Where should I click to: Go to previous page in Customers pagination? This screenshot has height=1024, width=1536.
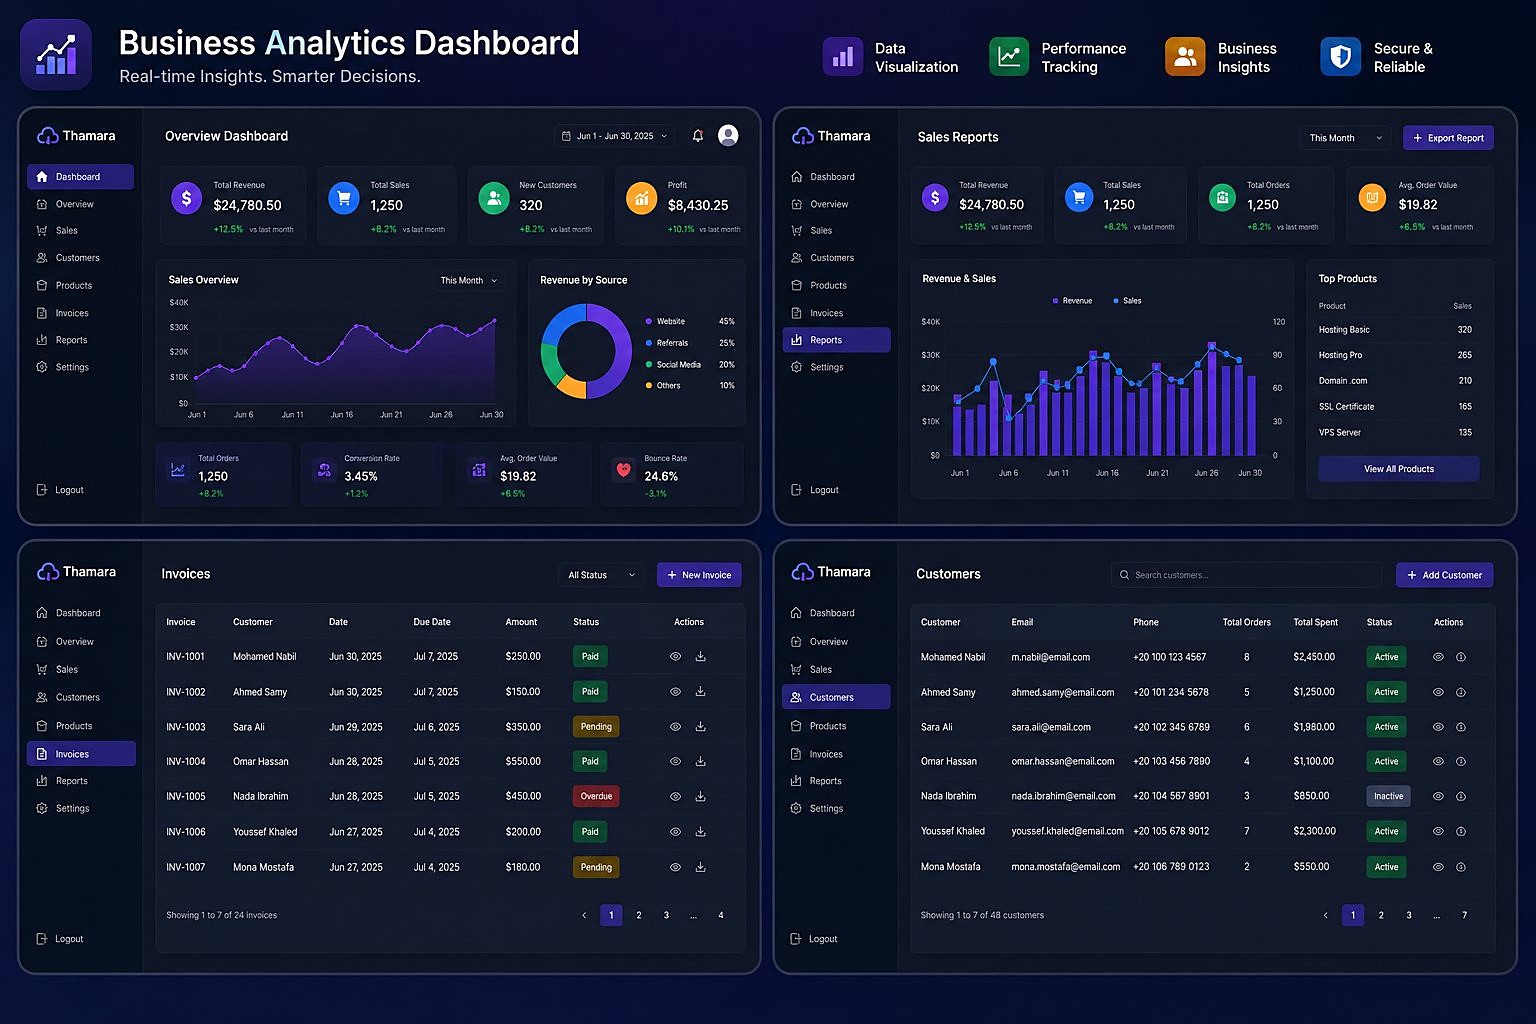point(1326,915)
